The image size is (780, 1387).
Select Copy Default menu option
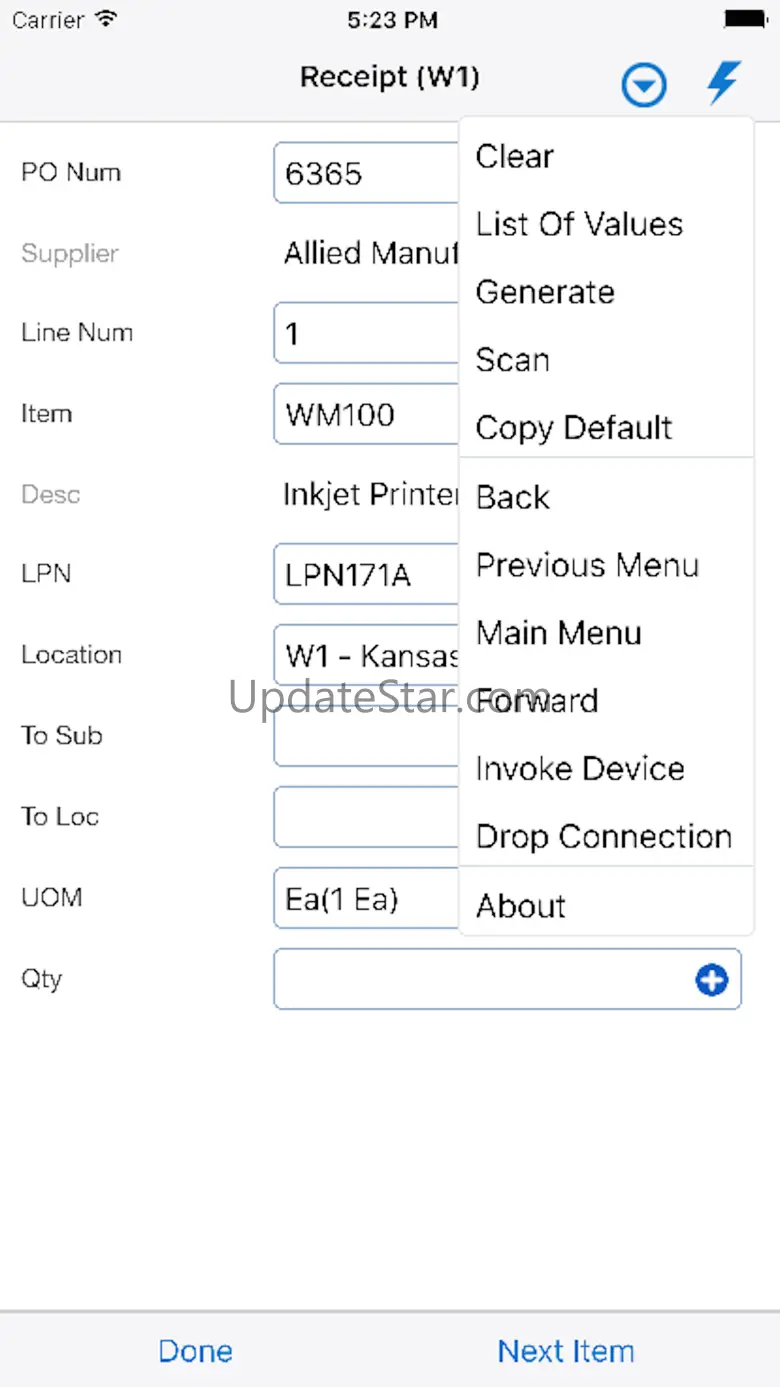(x=574, y=428)
